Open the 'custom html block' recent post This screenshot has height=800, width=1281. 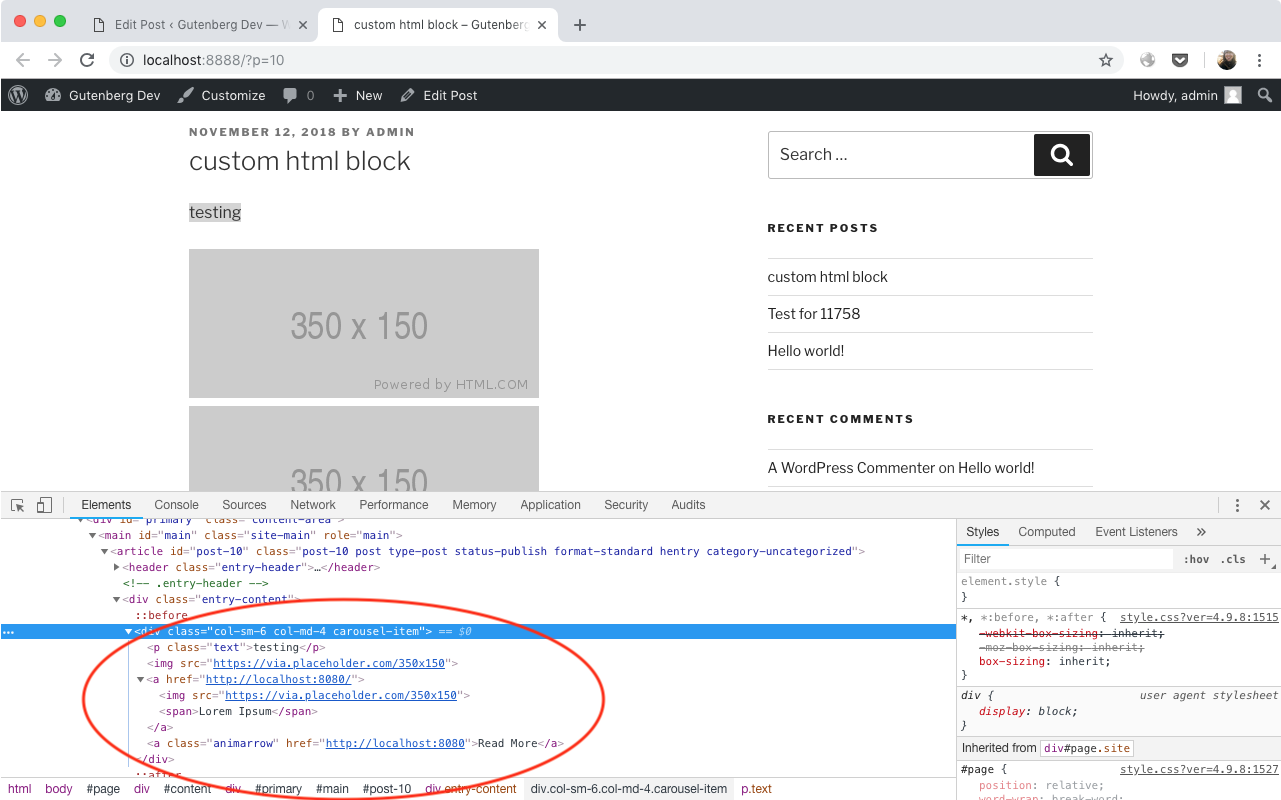click(827, 277)
